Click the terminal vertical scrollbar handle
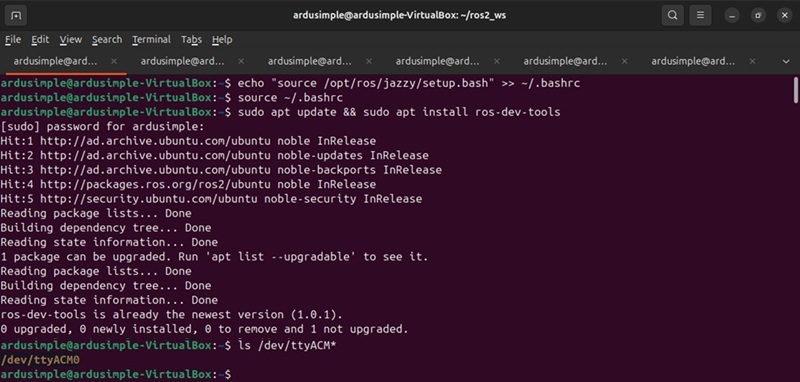The width and height of the screenshot is (800, 382). point(795,90)
